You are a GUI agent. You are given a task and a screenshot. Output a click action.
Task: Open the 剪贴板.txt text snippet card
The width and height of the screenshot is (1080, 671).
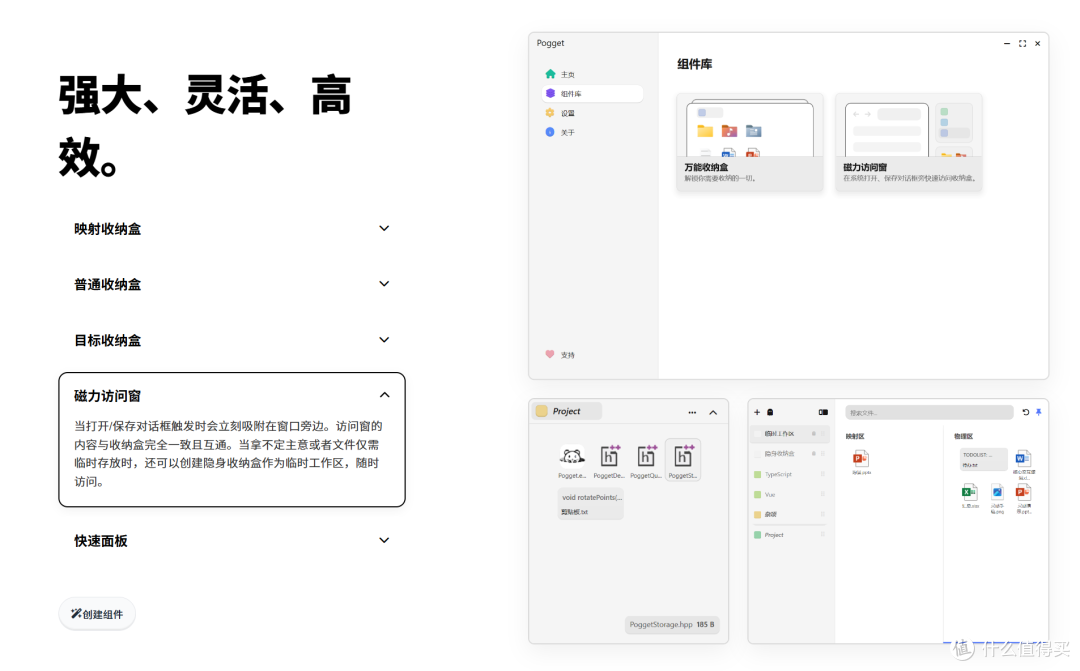pyautogui.click(x=590, y=504)
